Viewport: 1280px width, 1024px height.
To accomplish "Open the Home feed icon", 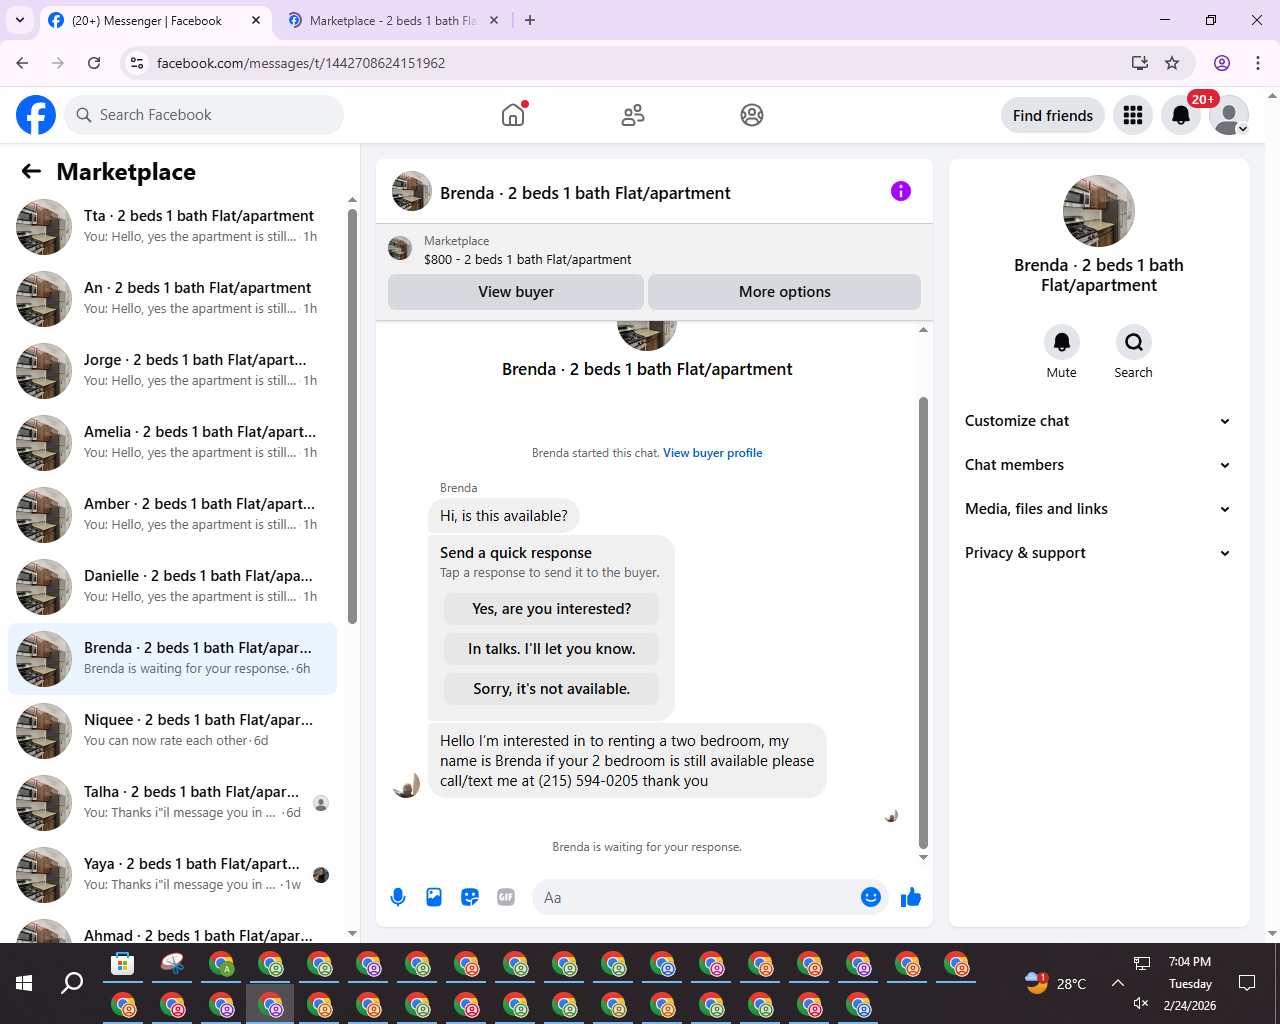I will click(x=513, y=115).
